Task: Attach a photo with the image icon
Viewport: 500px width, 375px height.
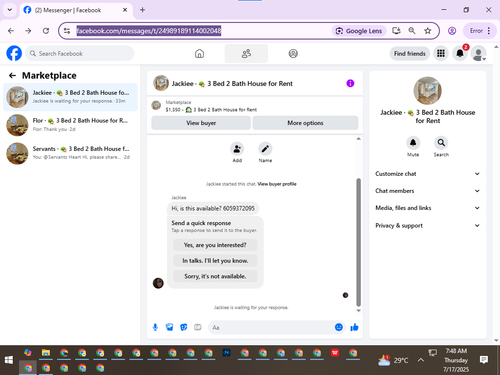Action: (x=169, y=327)
